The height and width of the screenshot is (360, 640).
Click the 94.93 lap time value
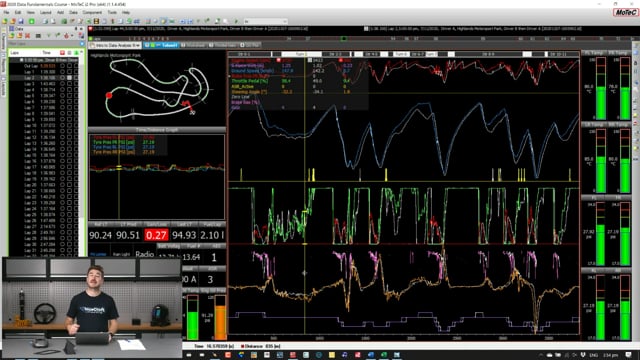(x=184, y=235)
